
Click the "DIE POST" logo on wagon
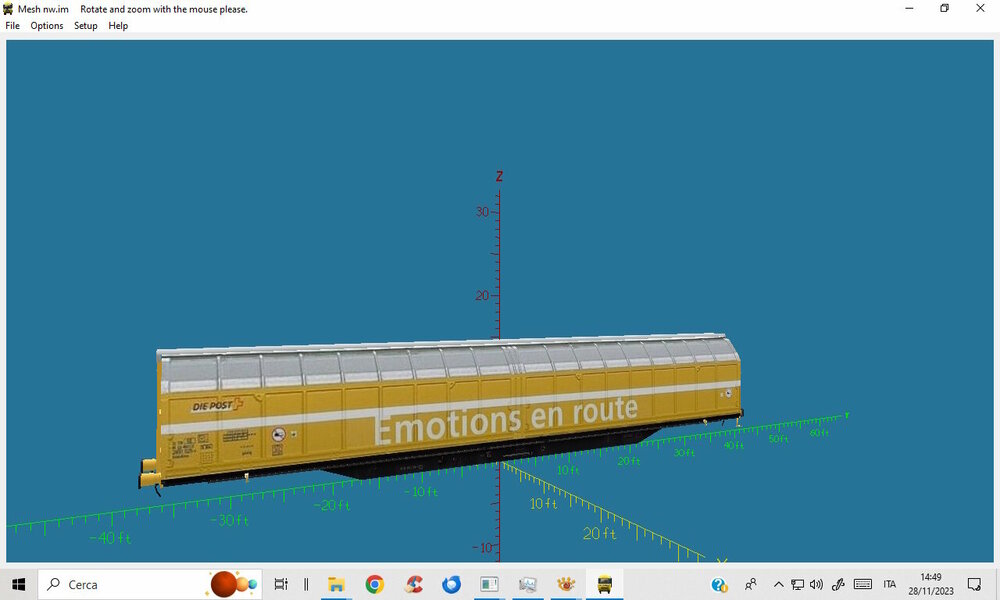pyautogui.click(x=217, y=406)
